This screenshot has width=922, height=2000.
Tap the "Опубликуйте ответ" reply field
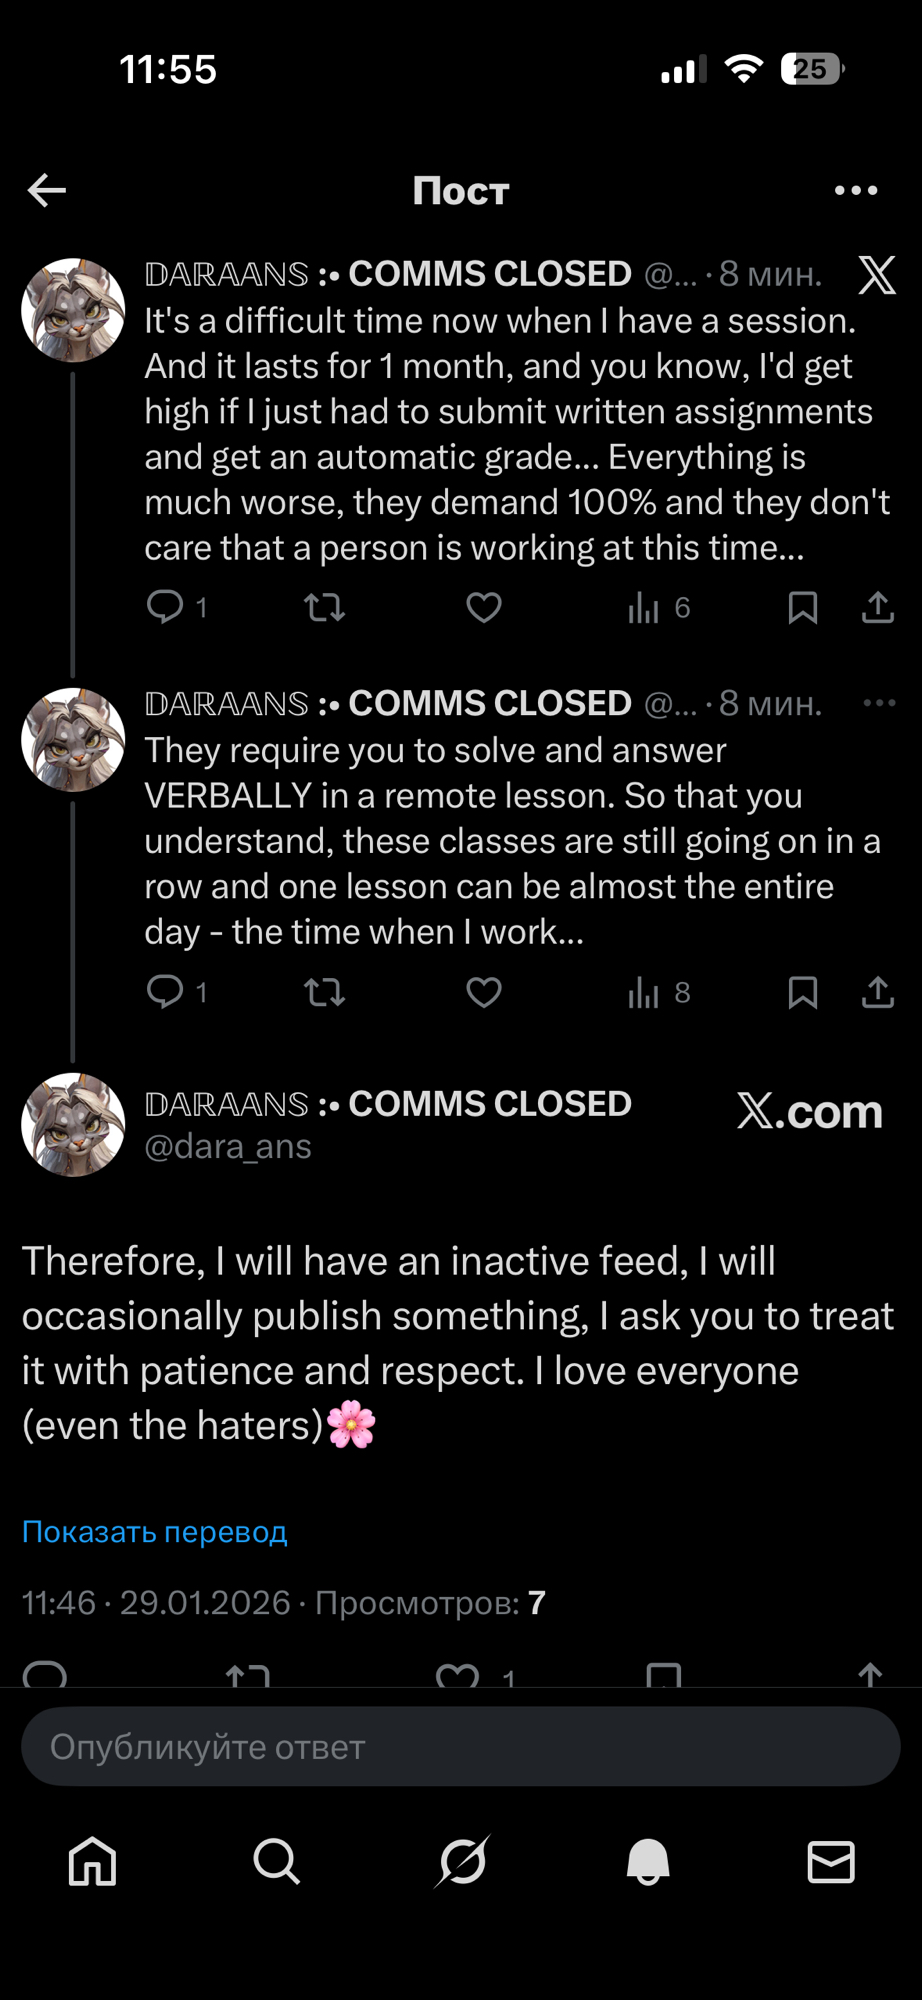pos(460,1746)
